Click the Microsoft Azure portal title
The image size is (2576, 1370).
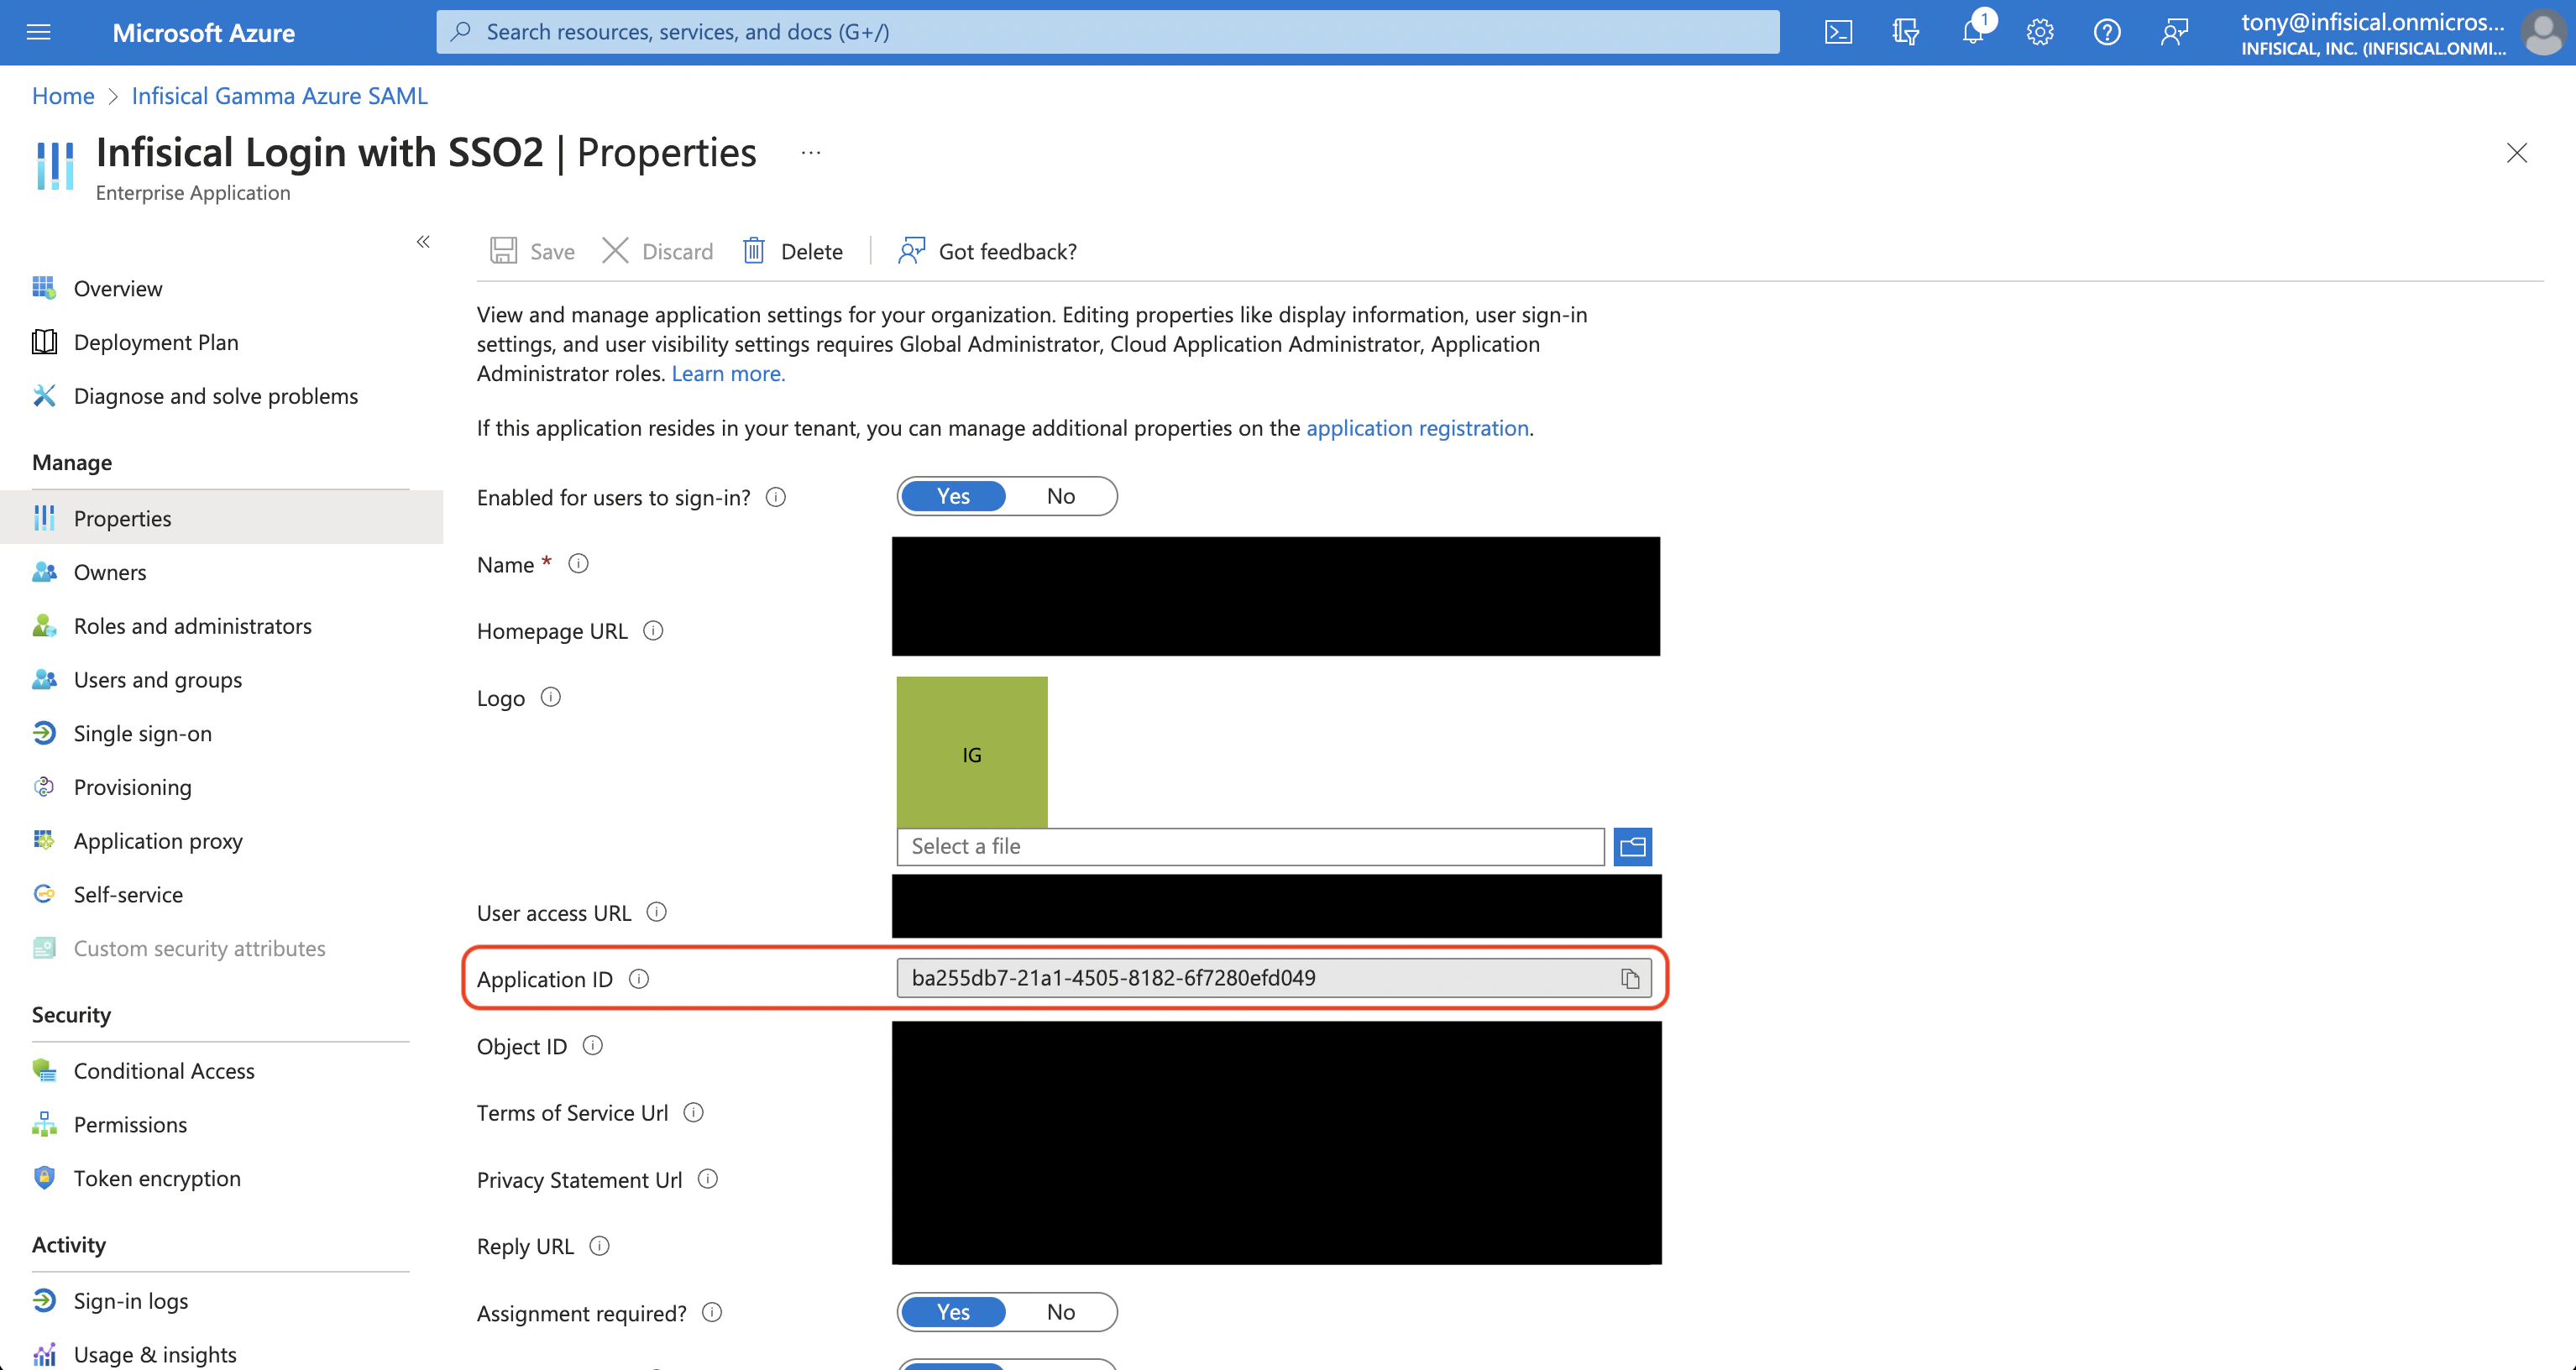pos(203,33)
